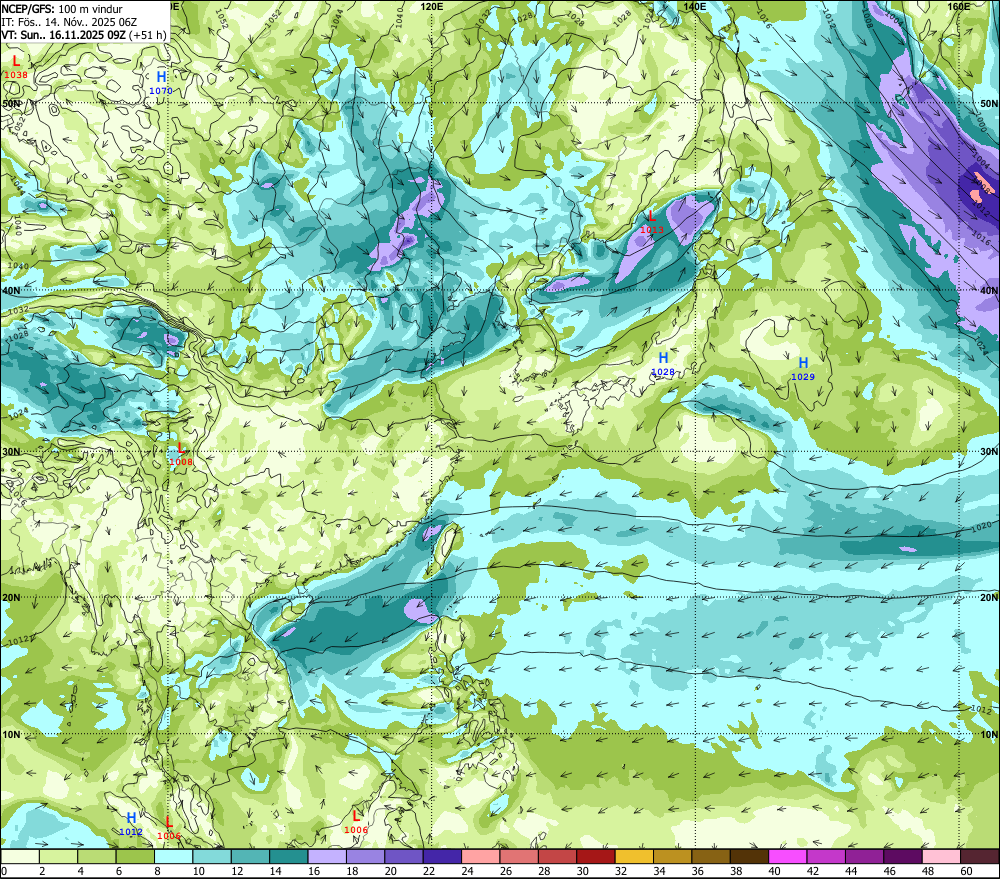Select the 50N label on the right edge
The height and width of the screenshot is (879, 1000).
pyautogui.click(x=989, y=103)
